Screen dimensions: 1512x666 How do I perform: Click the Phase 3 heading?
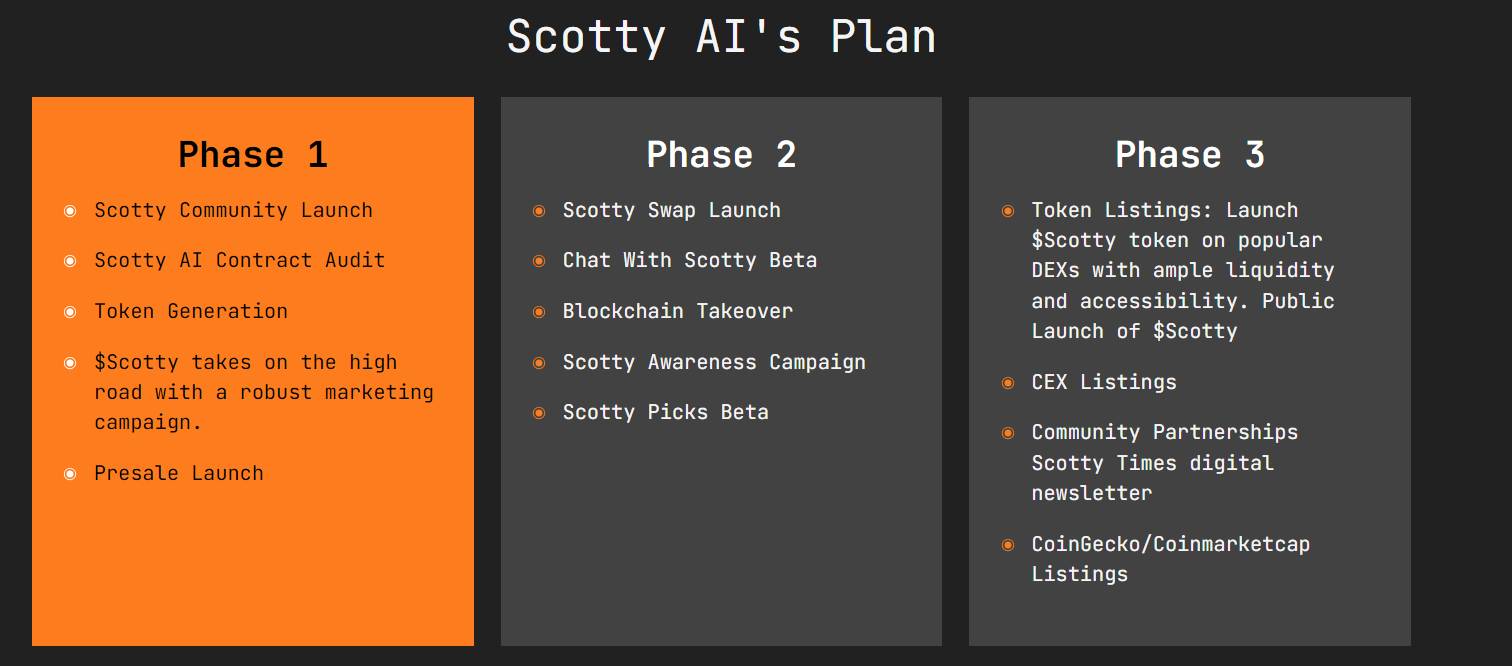click(x=1190, y=155)
